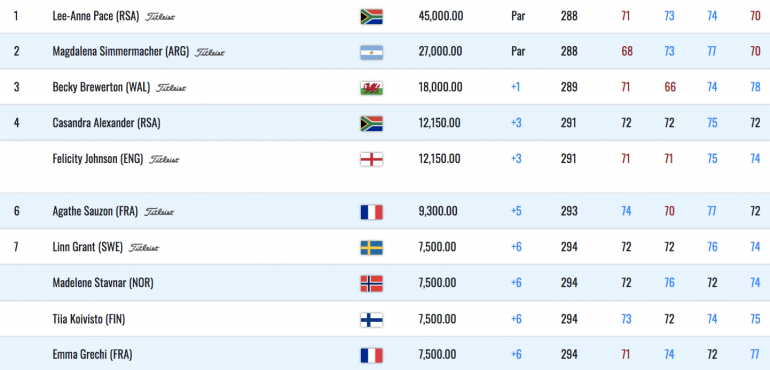The width and height of the screenshot is (770, 370).
Task: Click the South African flag beside Lee-Anne Pace
Action: [371, 17]
